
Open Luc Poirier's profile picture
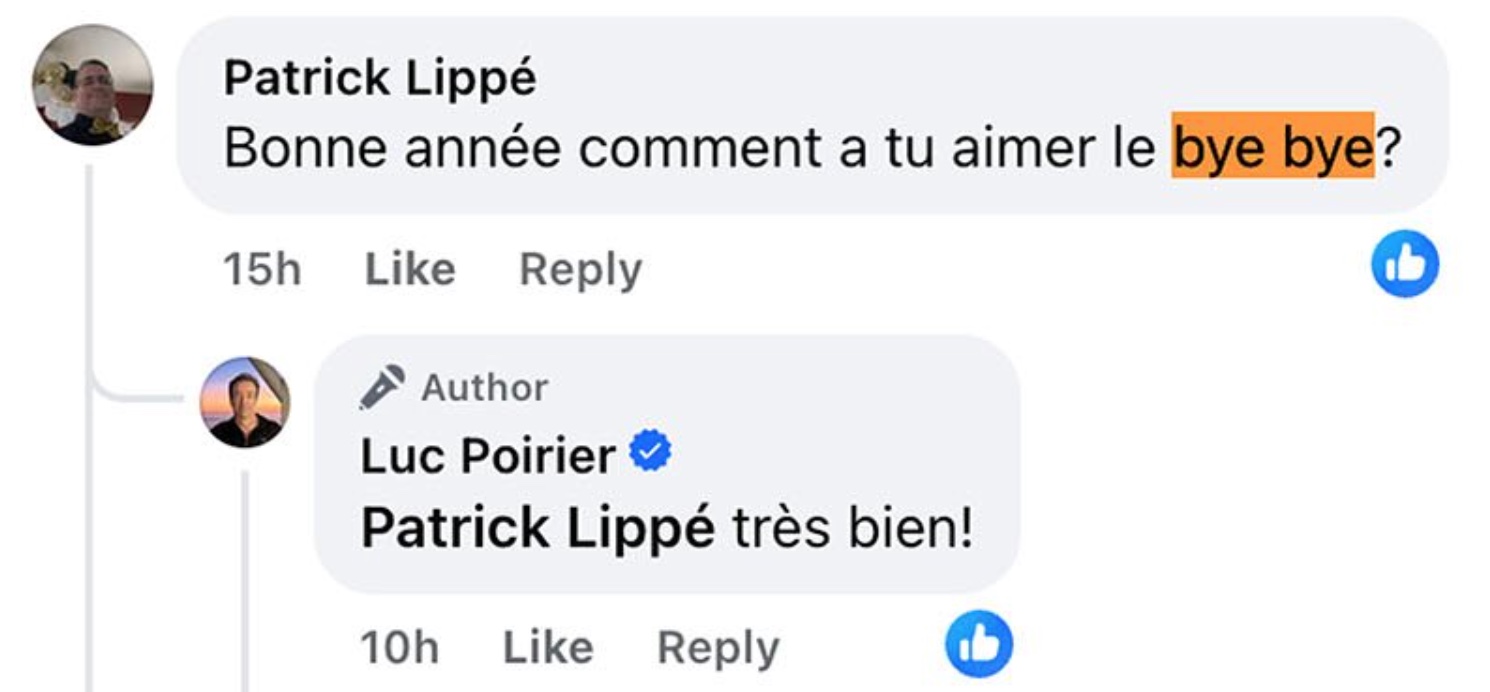pyautogui.click(x=245, y=402)
